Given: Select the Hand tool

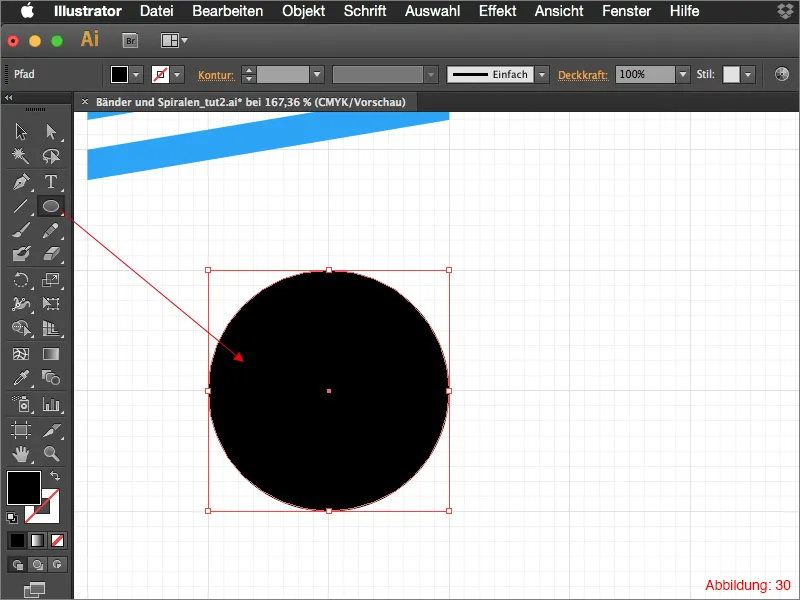Looking at the screenshot, I should tap(20, 454).
